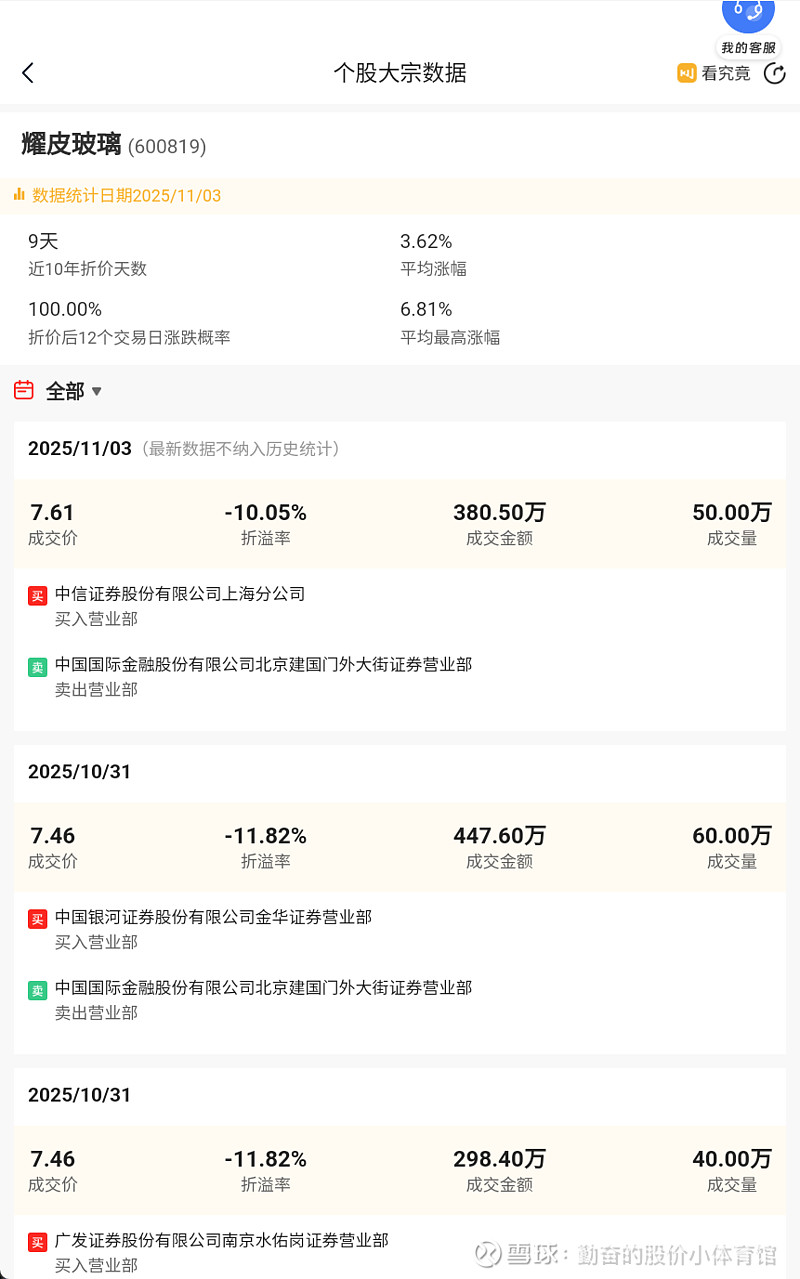Open 中国银河证券金华证券营业部 buyer details
800x1279 pixels.
pos(213,917)
